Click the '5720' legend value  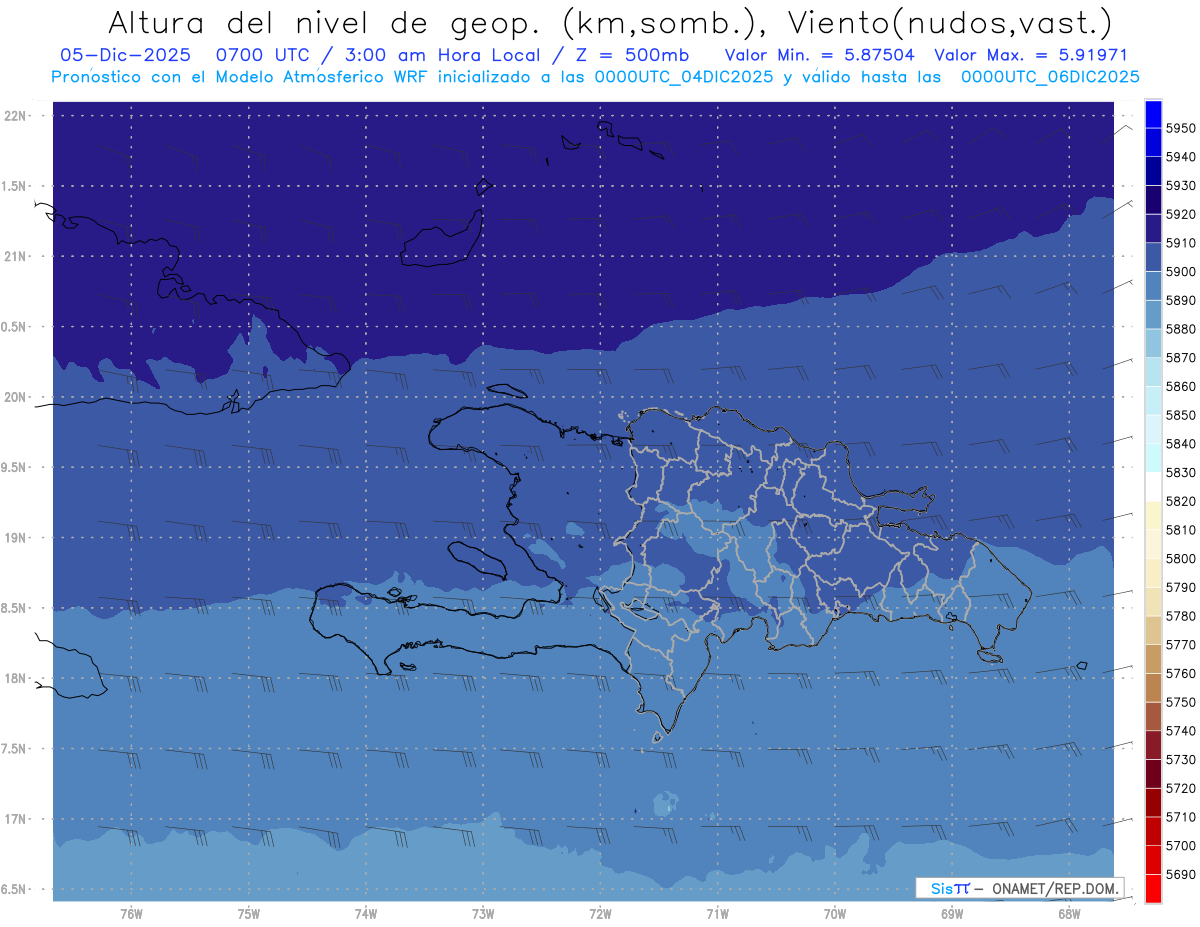(x=1181, y=788)
